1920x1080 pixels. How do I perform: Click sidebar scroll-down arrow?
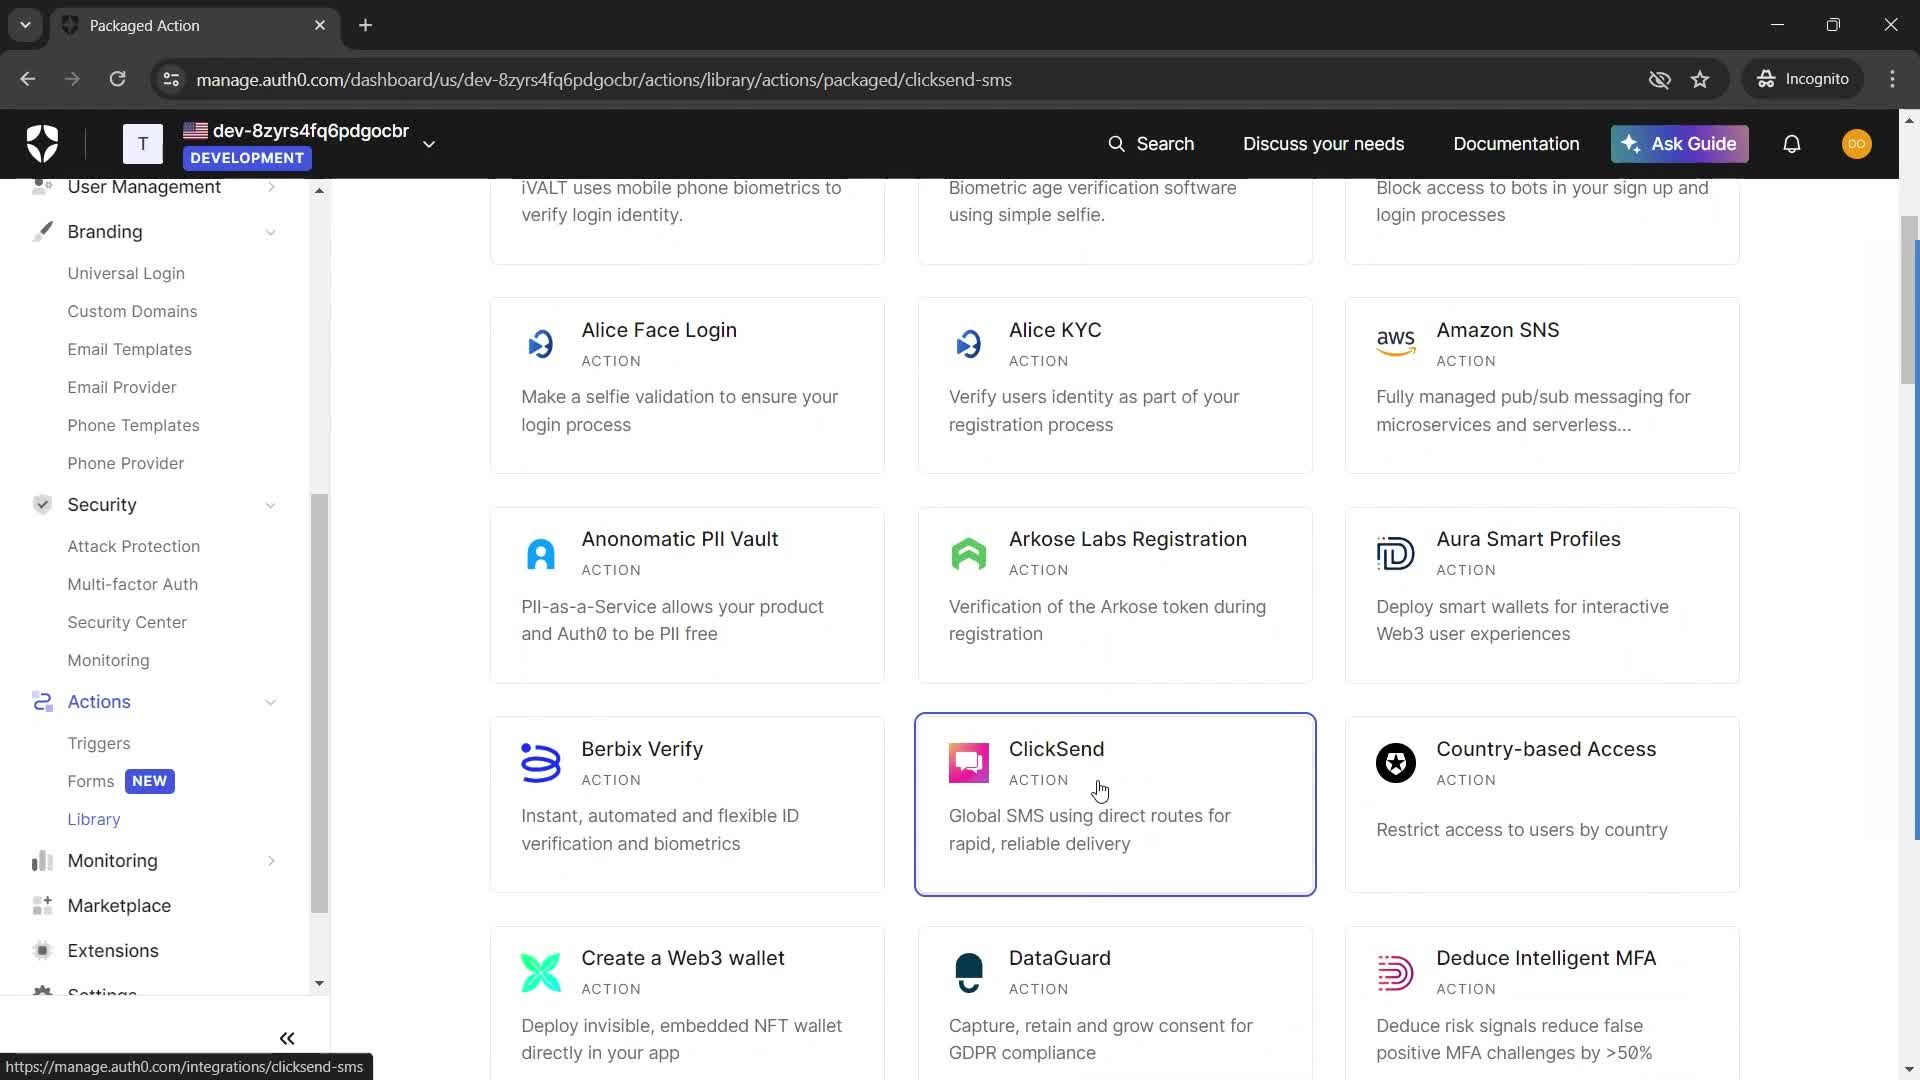tap(319, 983)
